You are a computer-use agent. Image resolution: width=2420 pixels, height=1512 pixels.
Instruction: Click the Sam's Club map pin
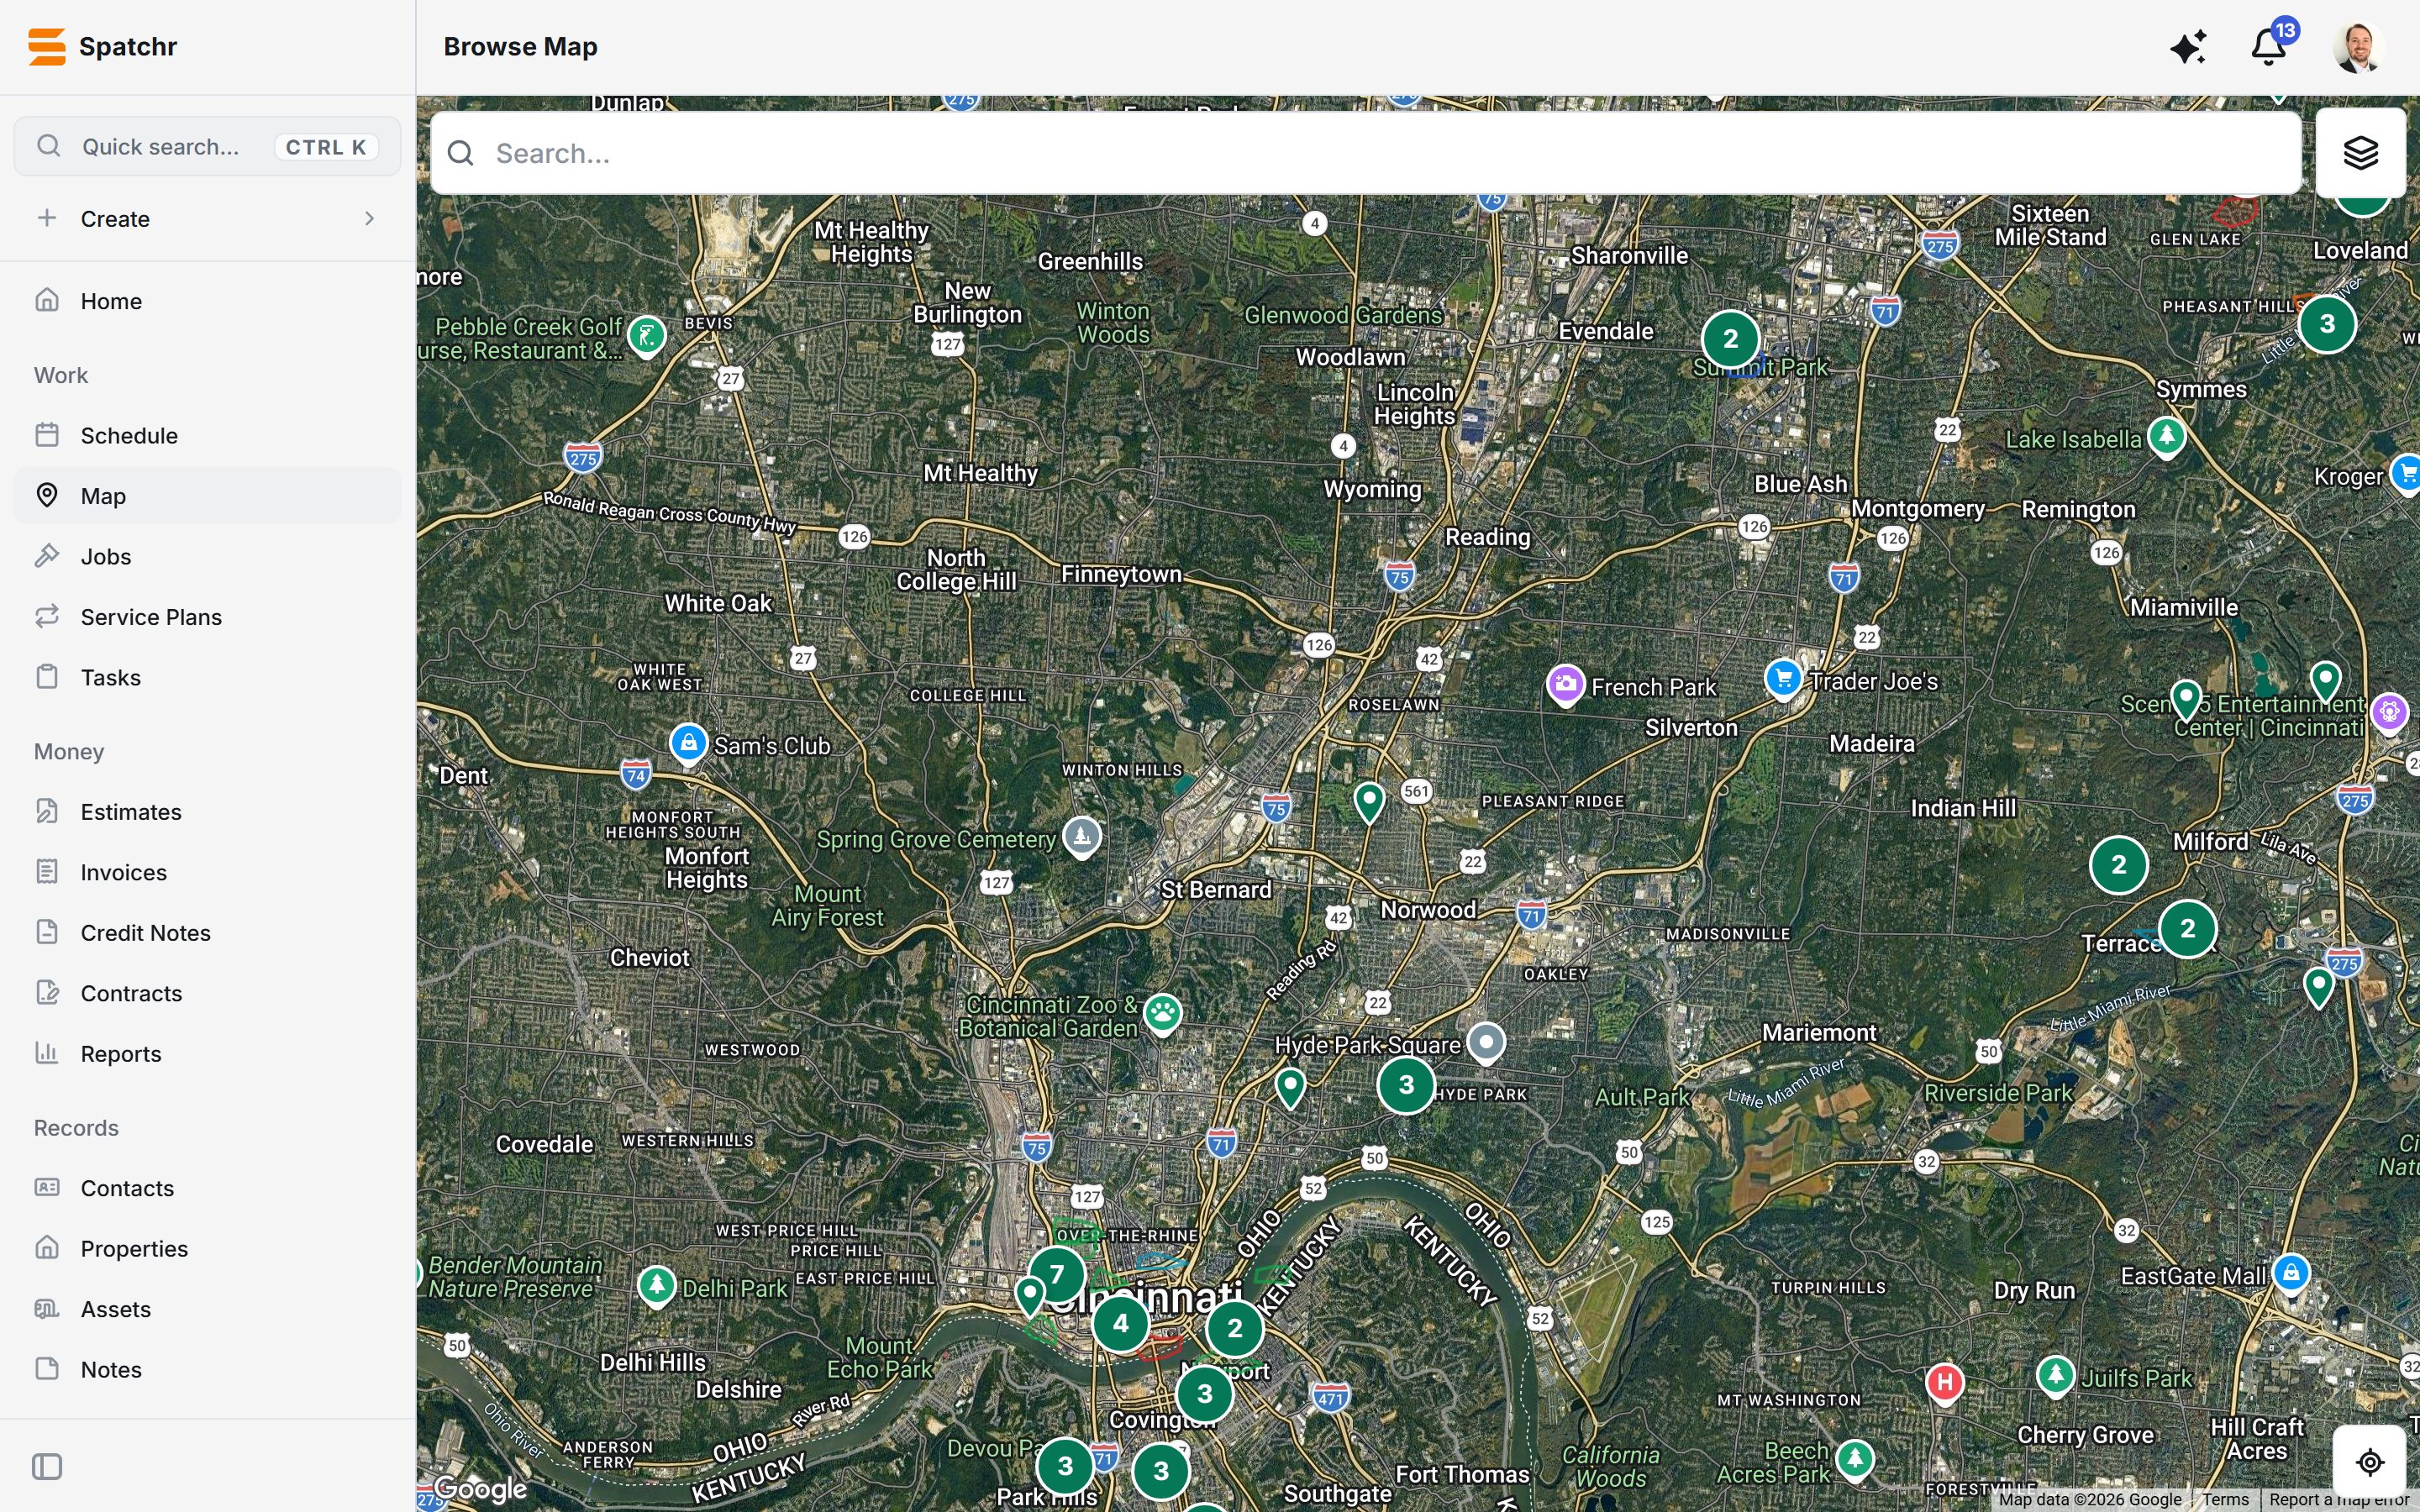(x=688, y=745)
